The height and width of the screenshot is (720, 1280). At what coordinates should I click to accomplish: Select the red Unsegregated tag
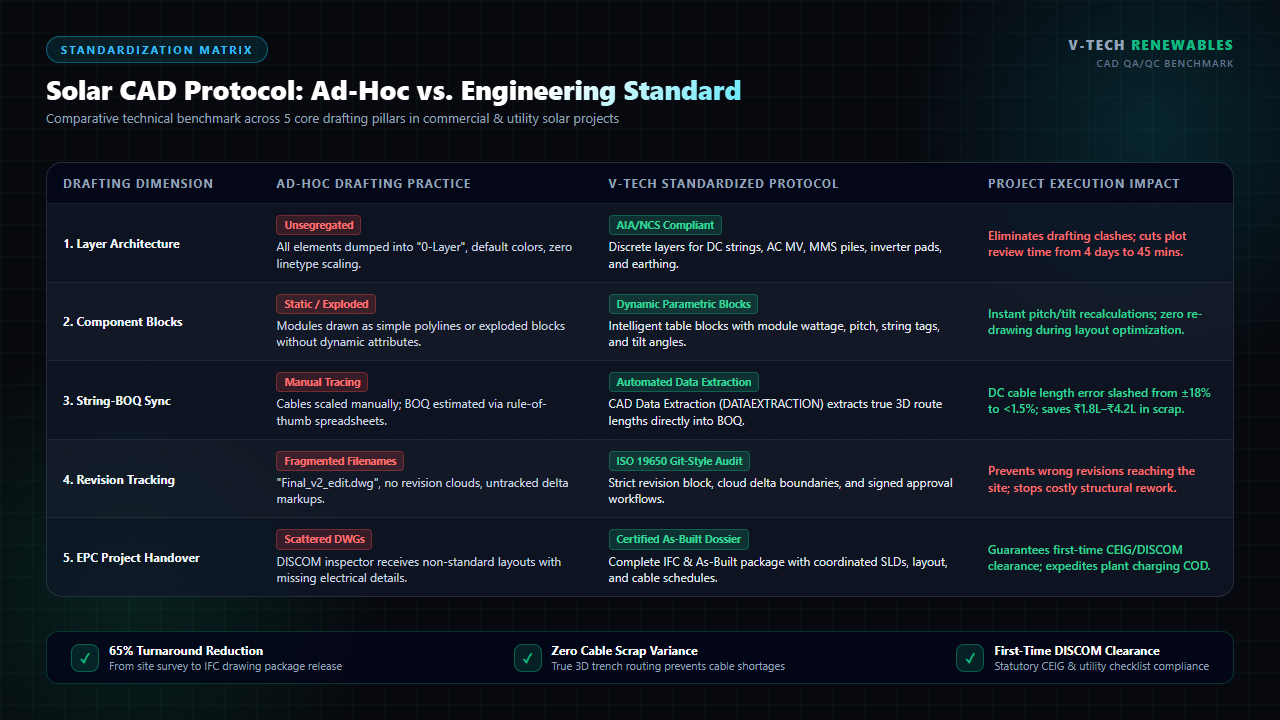tap(319, 225)
